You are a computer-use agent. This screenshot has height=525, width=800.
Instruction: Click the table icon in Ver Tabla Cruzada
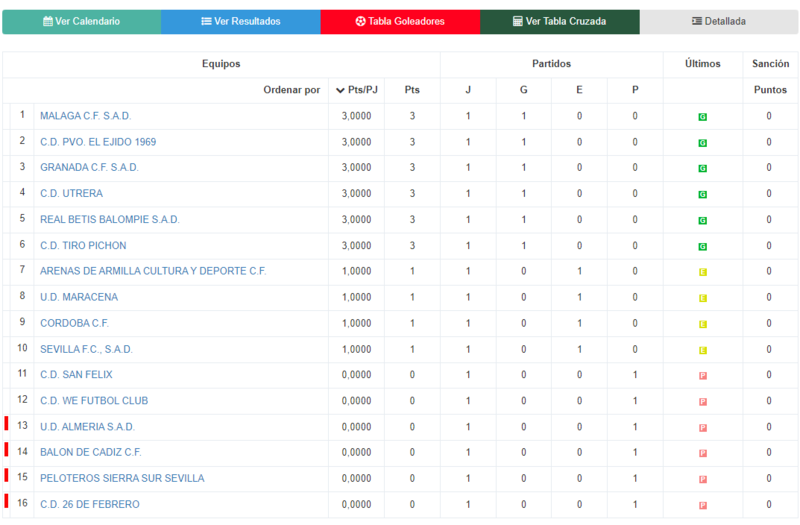518,21
